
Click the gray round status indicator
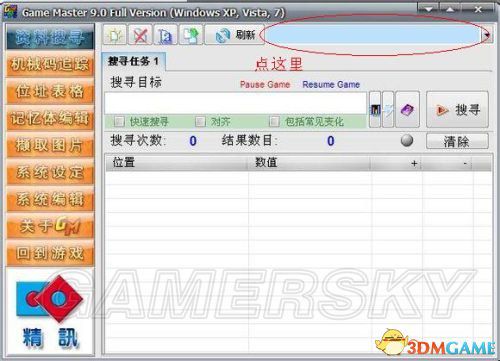point(407,140)
